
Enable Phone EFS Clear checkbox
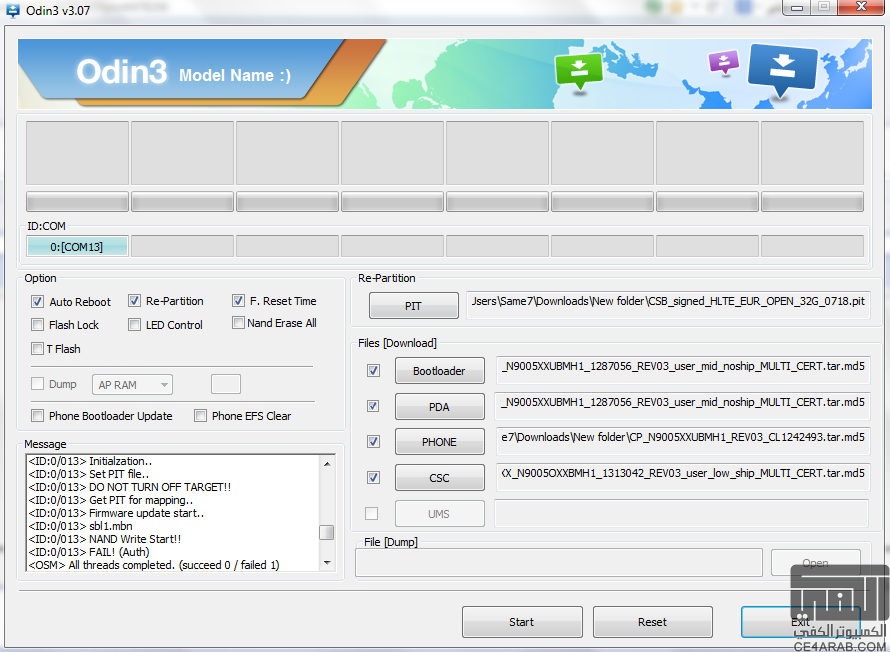[200, 416]
